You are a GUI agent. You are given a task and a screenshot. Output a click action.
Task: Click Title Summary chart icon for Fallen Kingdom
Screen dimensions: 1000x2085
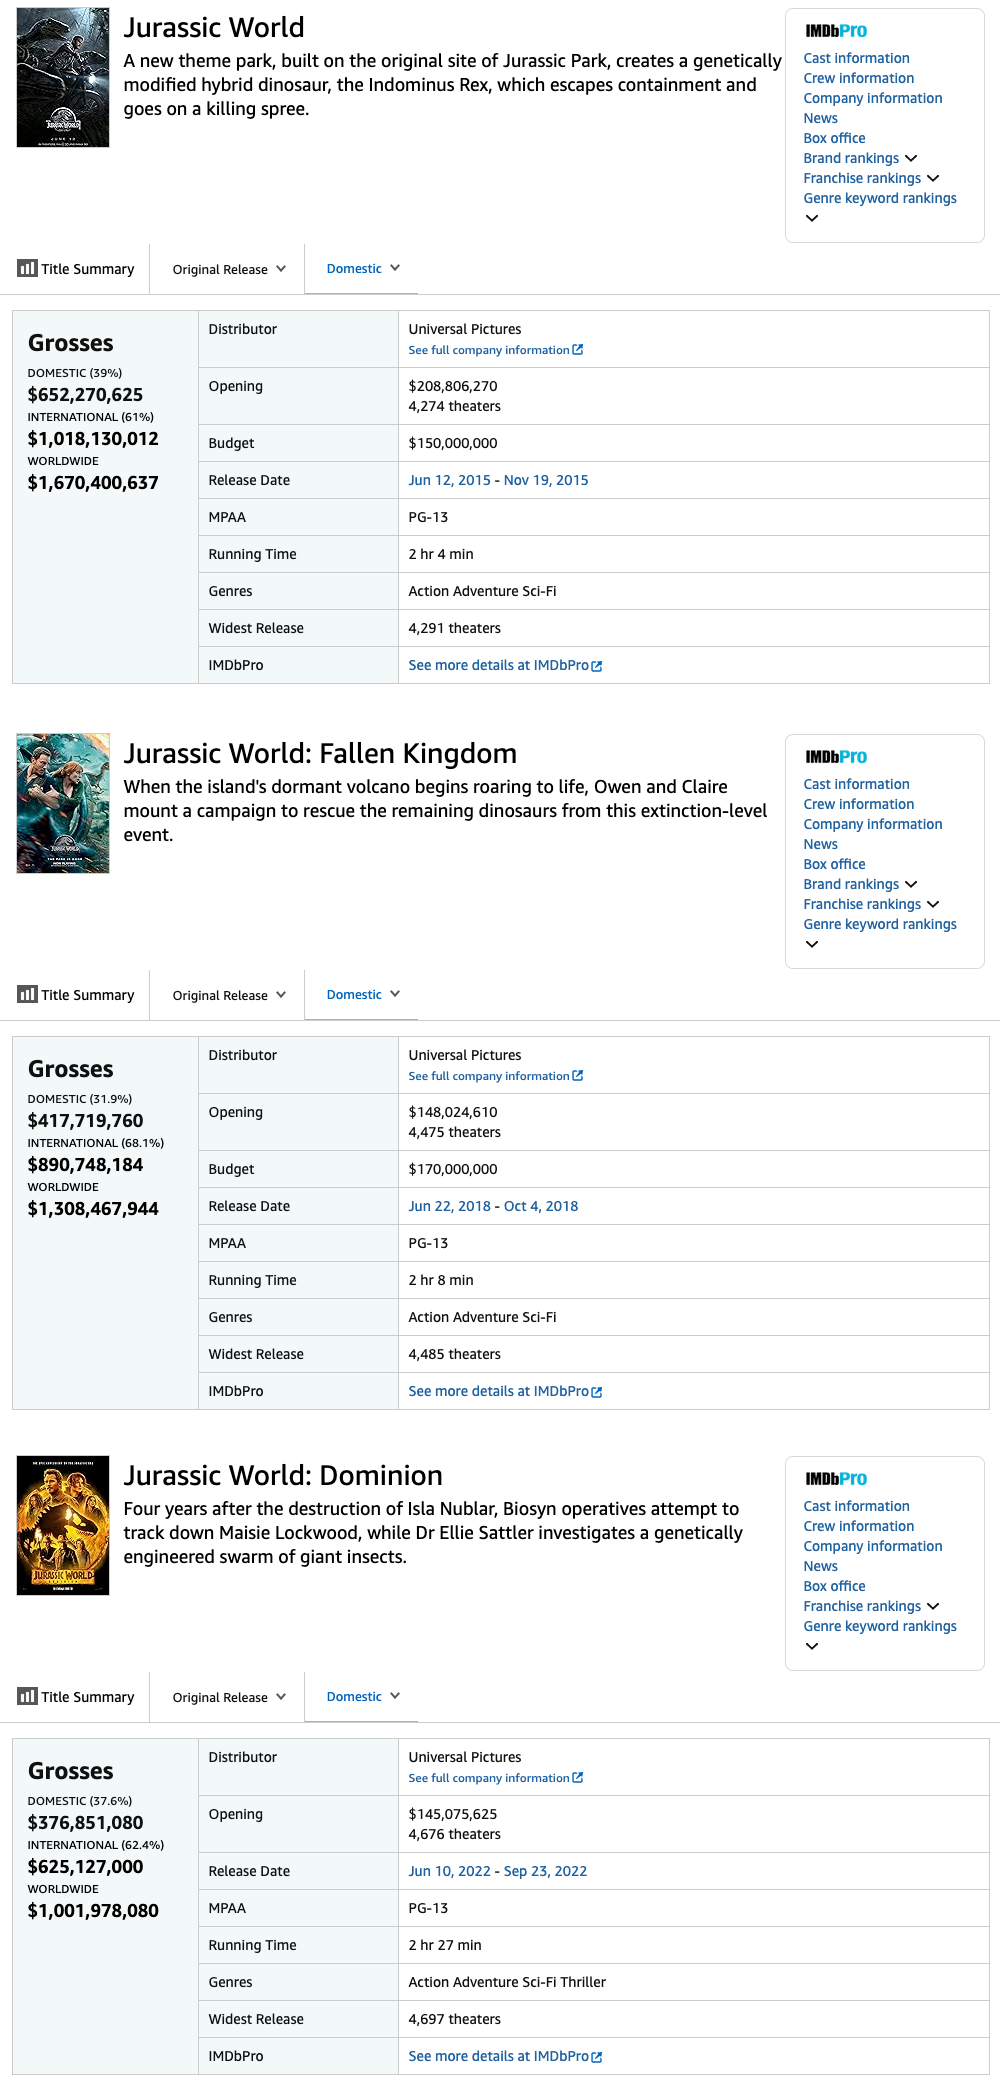coord(27,994)
